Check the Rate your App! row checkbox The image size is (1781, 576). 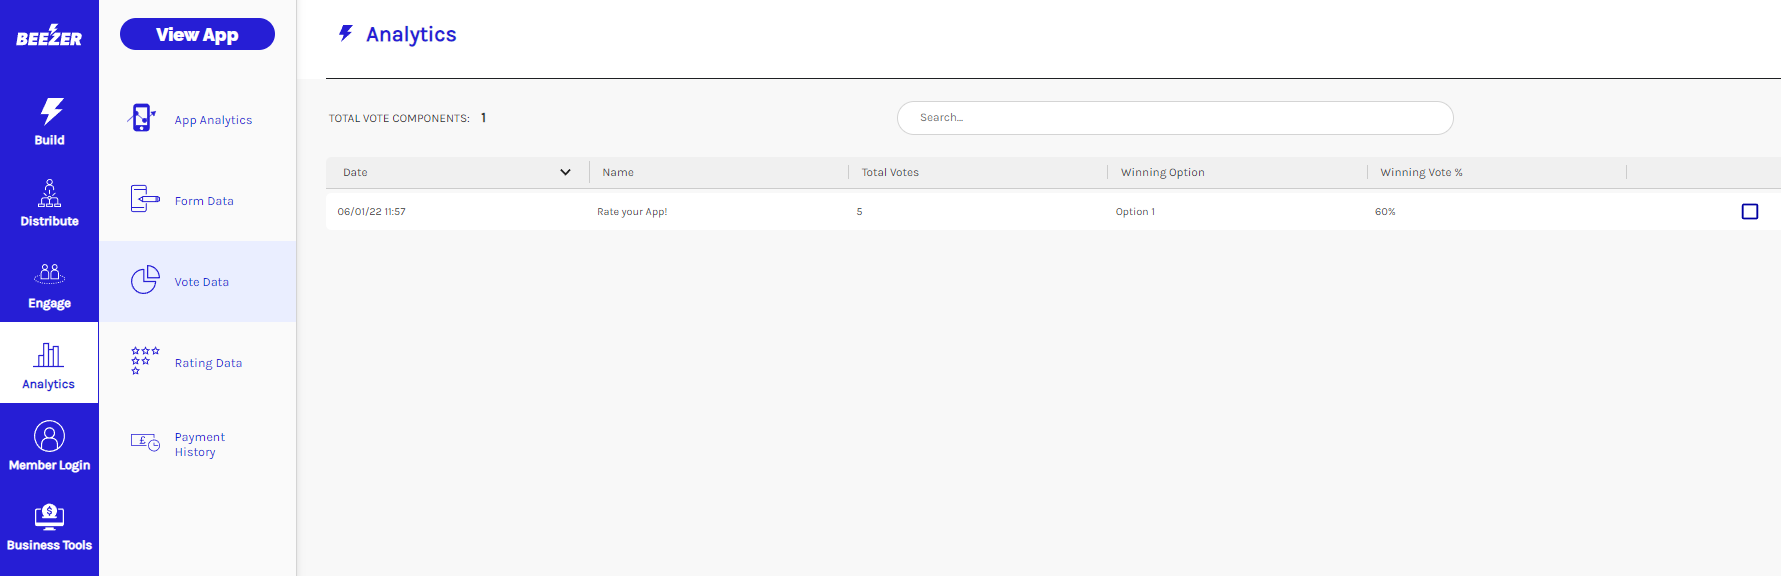(1749, 212)
